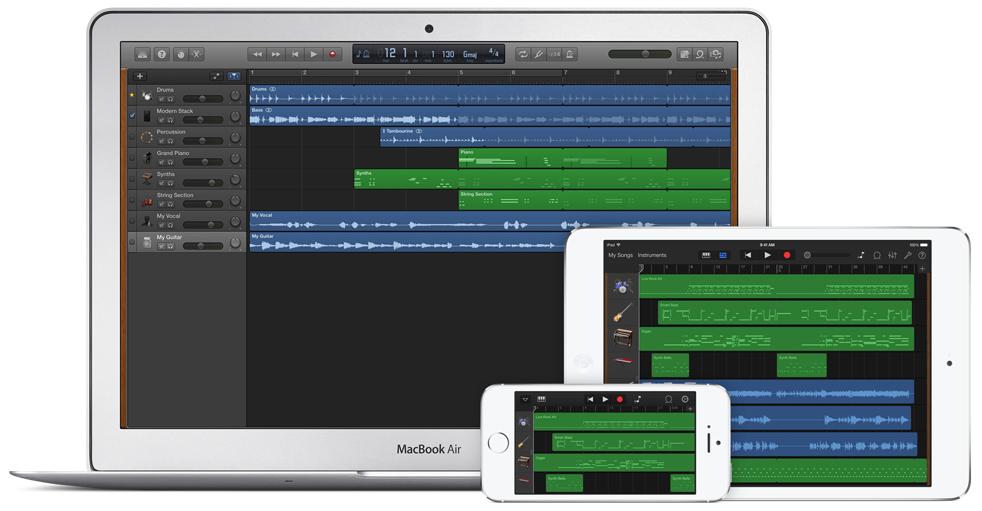Select the green Piano region on the MacBook

click(562, 158)
